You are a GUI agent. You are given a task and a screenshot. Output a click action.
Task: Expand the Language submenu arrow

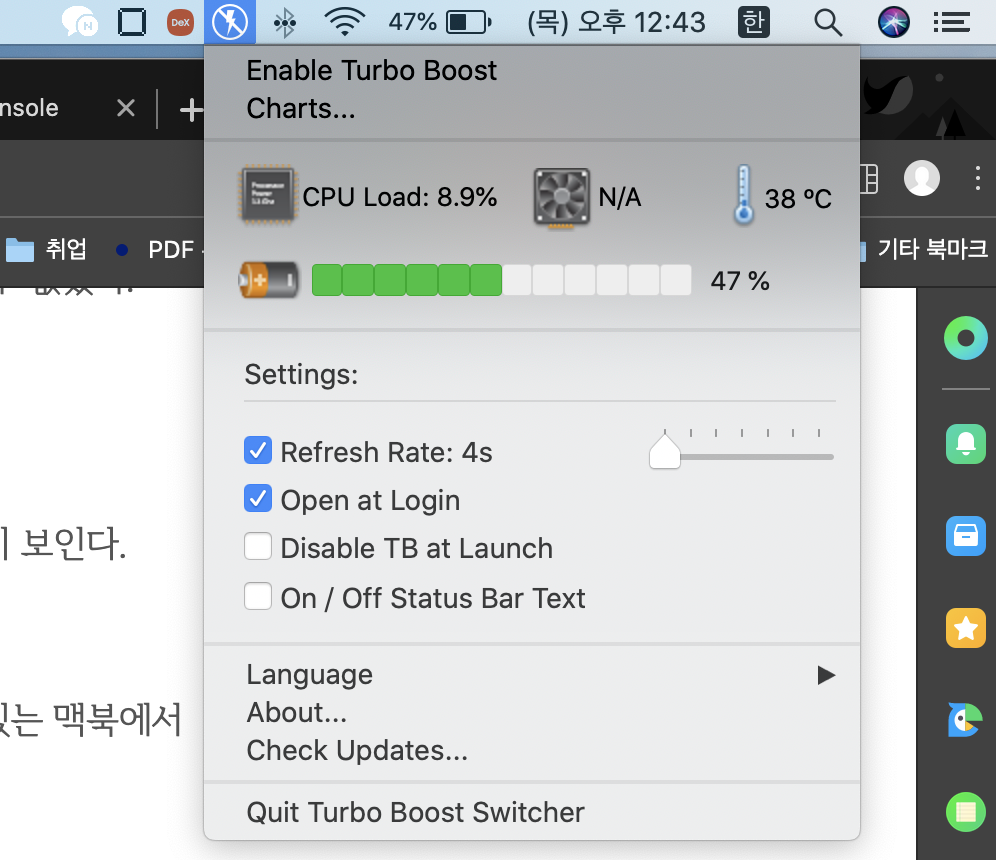click(826, 675)
